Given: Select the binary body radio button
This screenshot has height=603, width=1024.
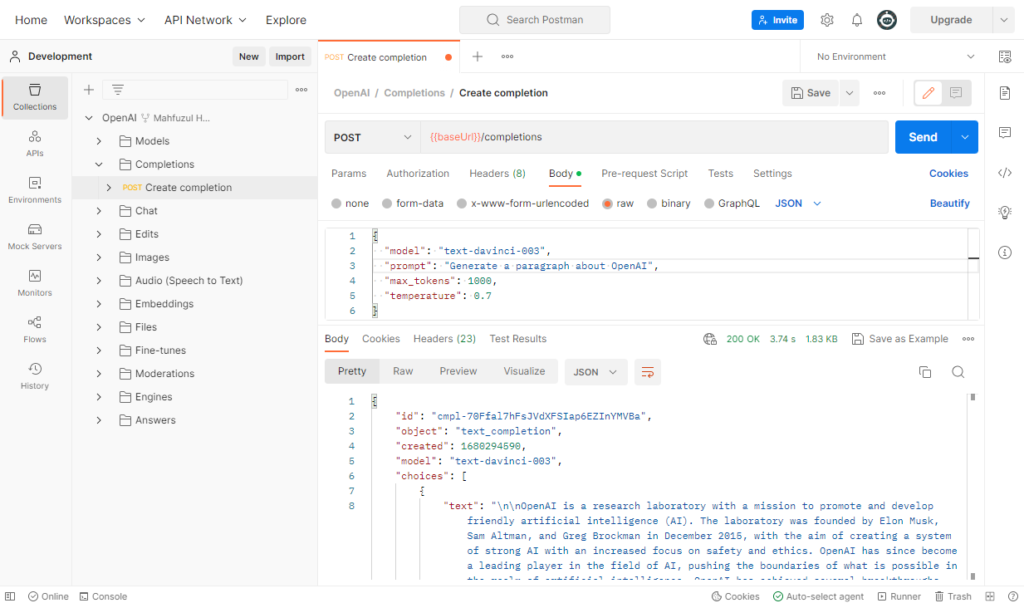Looking at the screenshot, I should (x=650, y=203).
